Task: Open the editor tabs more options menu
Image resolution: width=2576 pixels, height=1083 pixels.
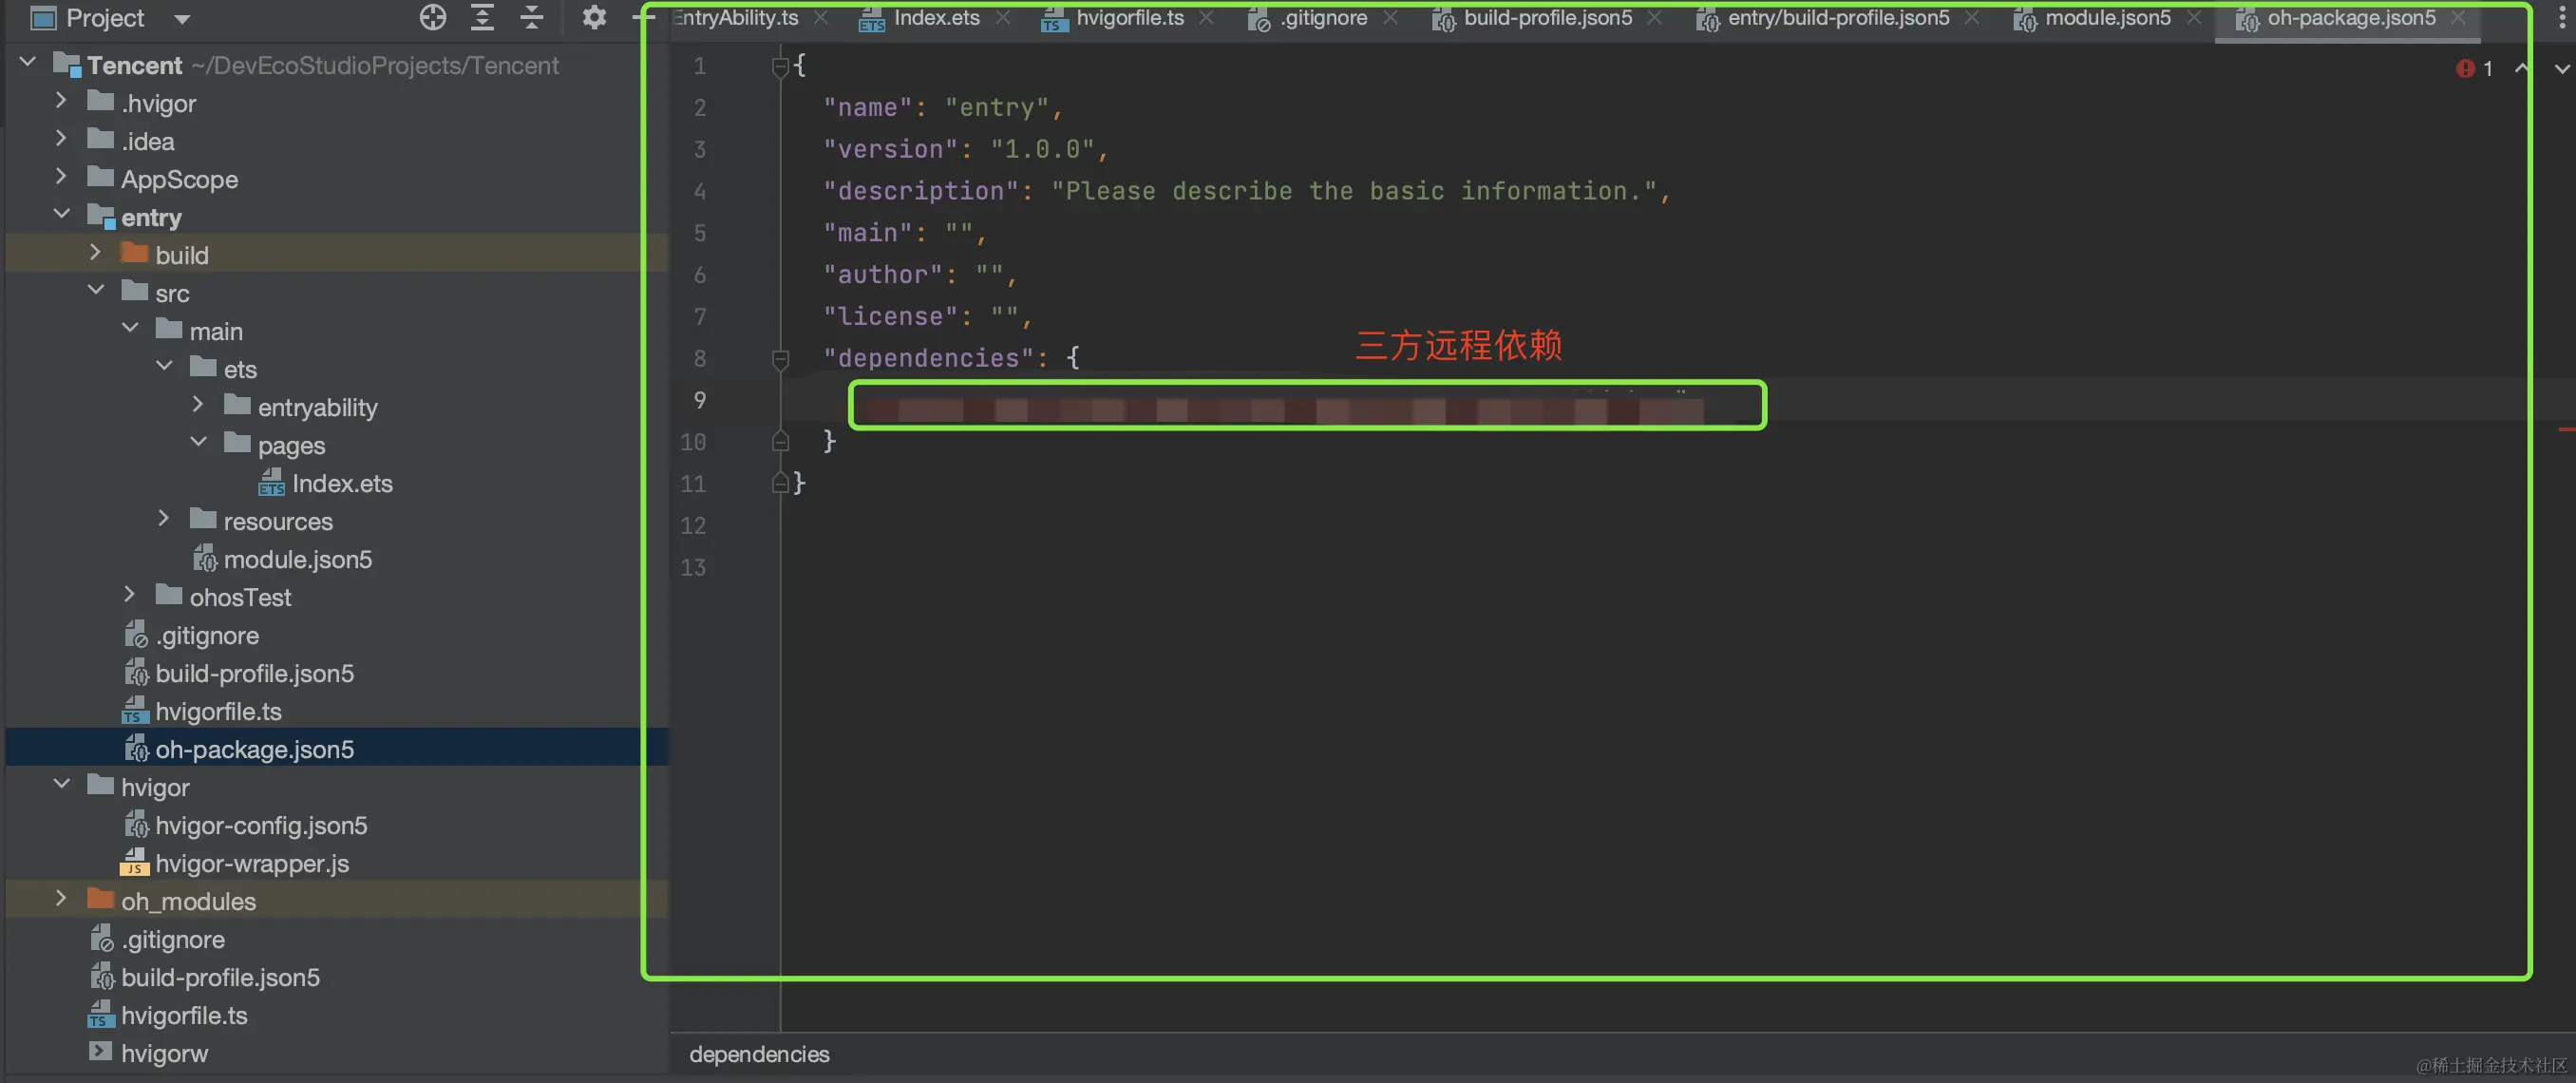Action: (x=2561, y=17)
